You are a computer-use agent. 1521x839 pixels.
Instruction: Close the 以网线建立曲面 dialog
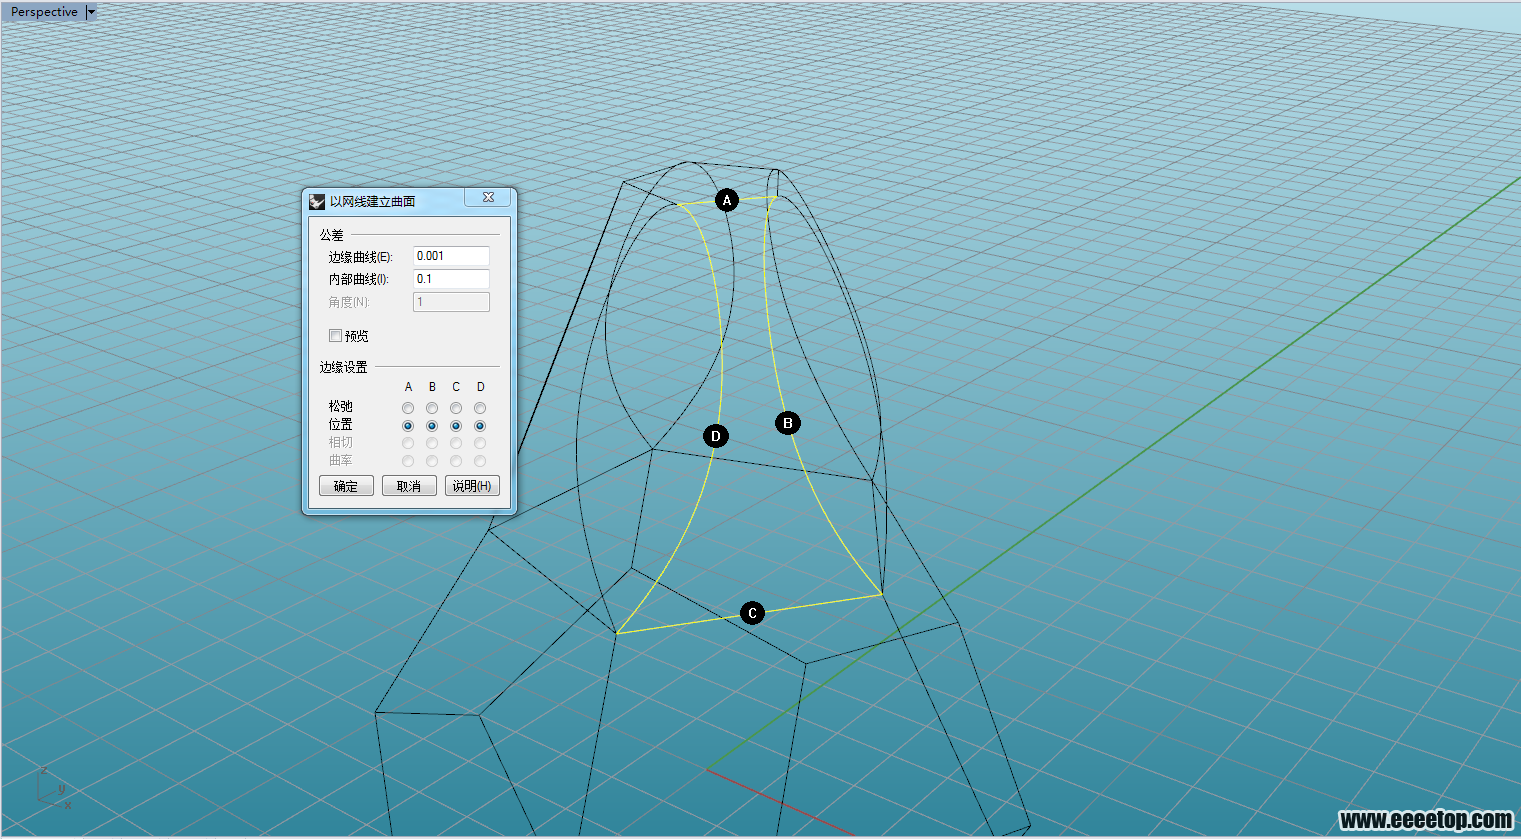pyautogui.click(x=488, y=198)
